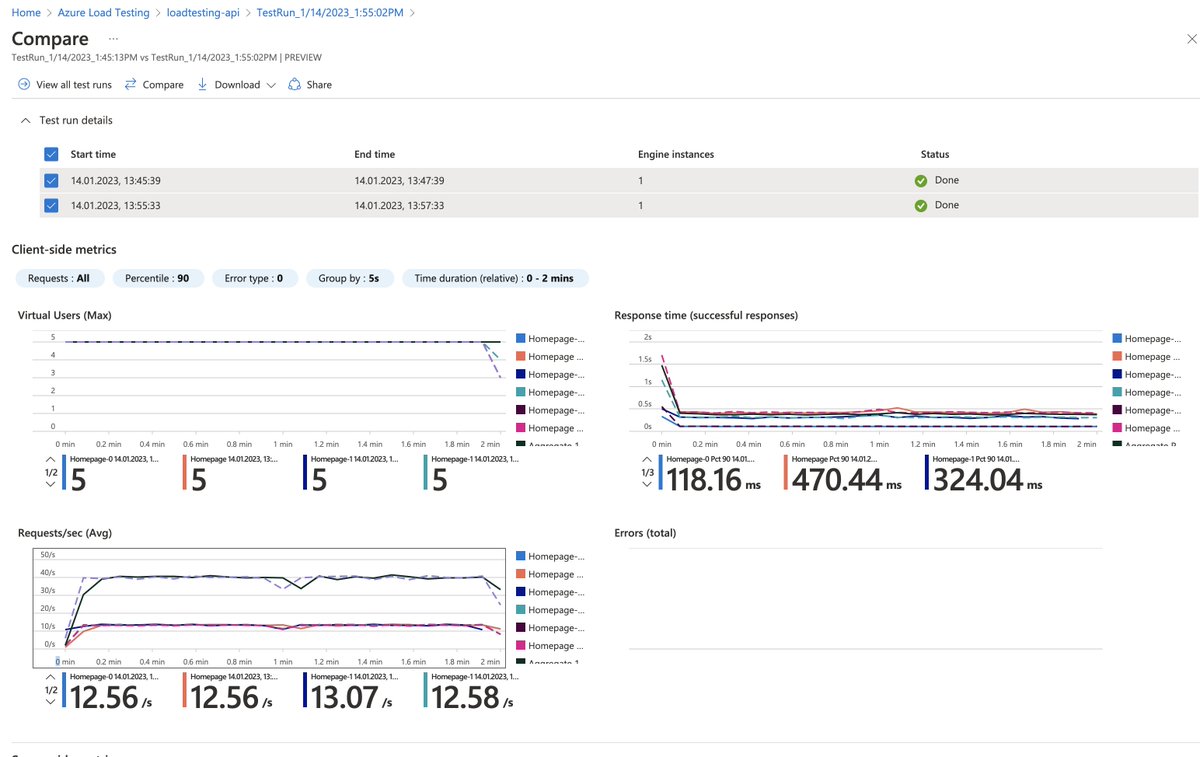Collapse the Test run details section
This screenshot has width=1200, height=757.
coord(26,121)
